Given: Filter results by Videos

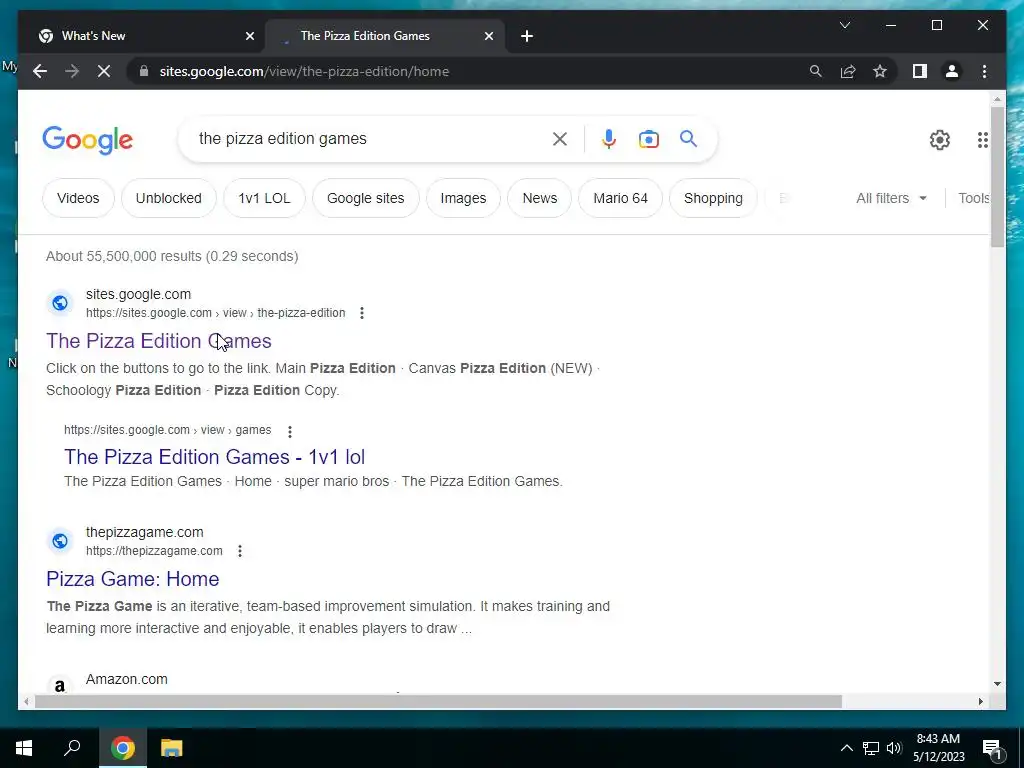Looking at the screenshot, I should pos(78,198).
